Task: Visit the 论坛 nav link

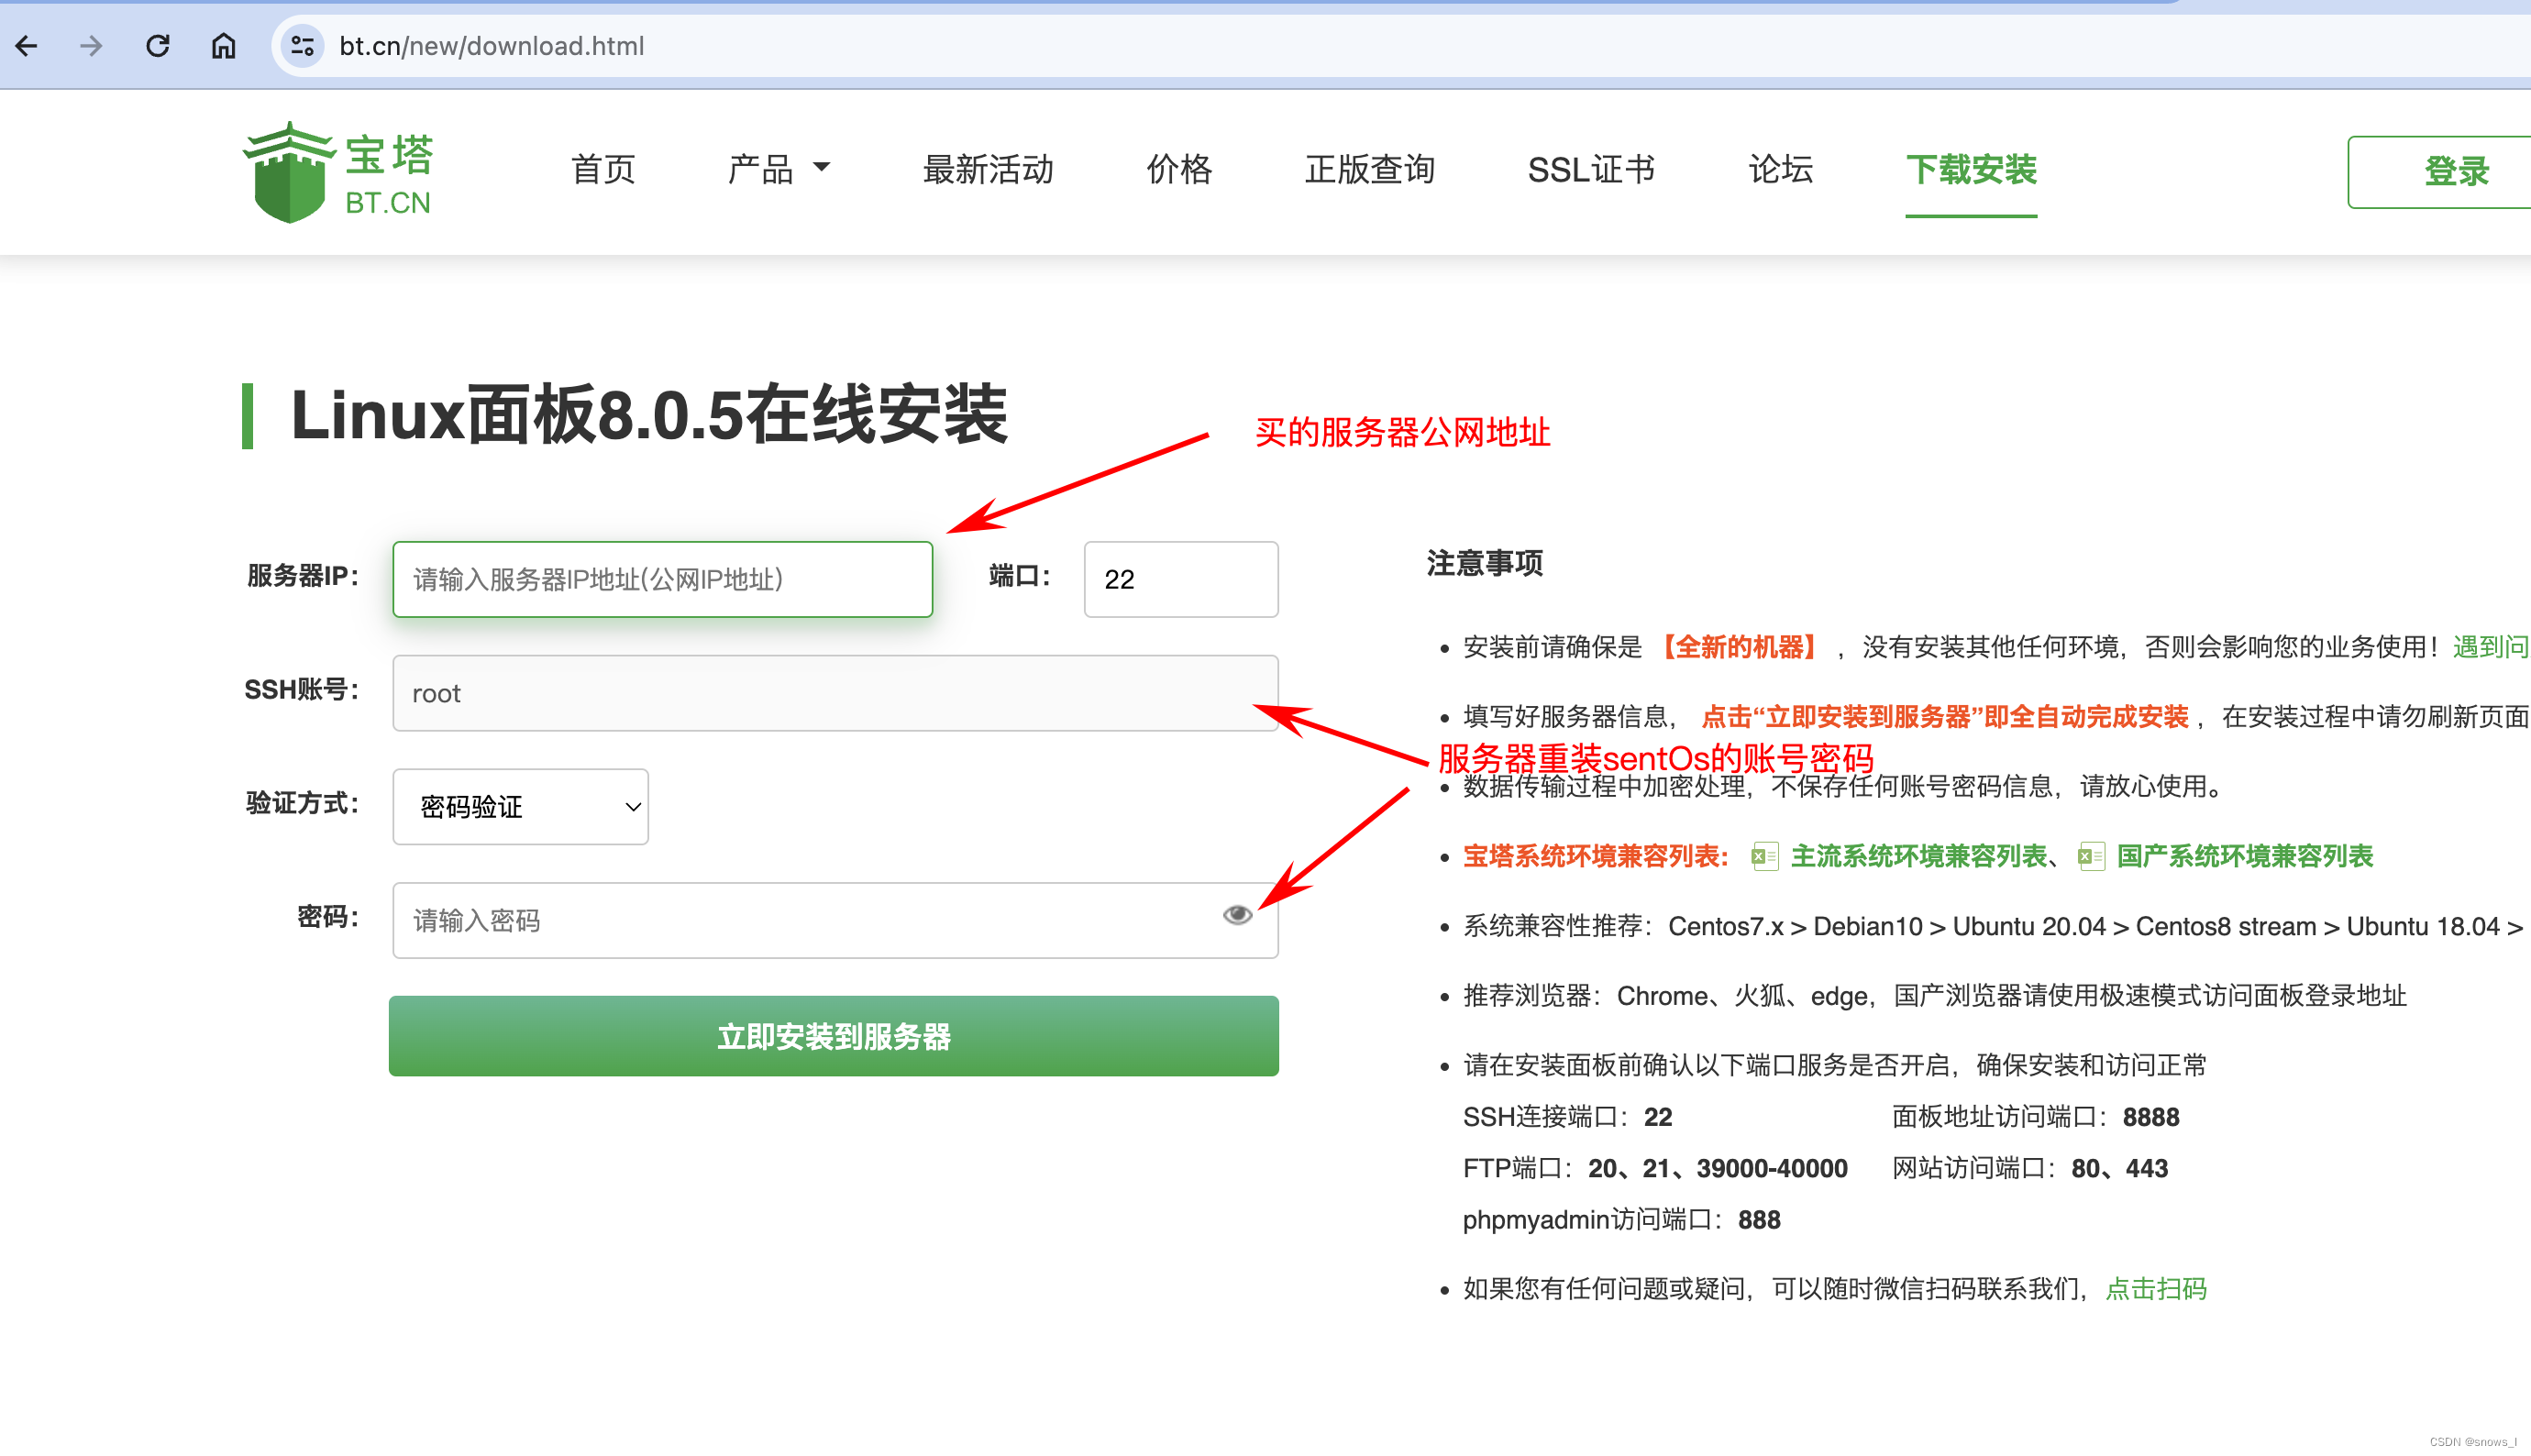Action: tap(1780, 169)
